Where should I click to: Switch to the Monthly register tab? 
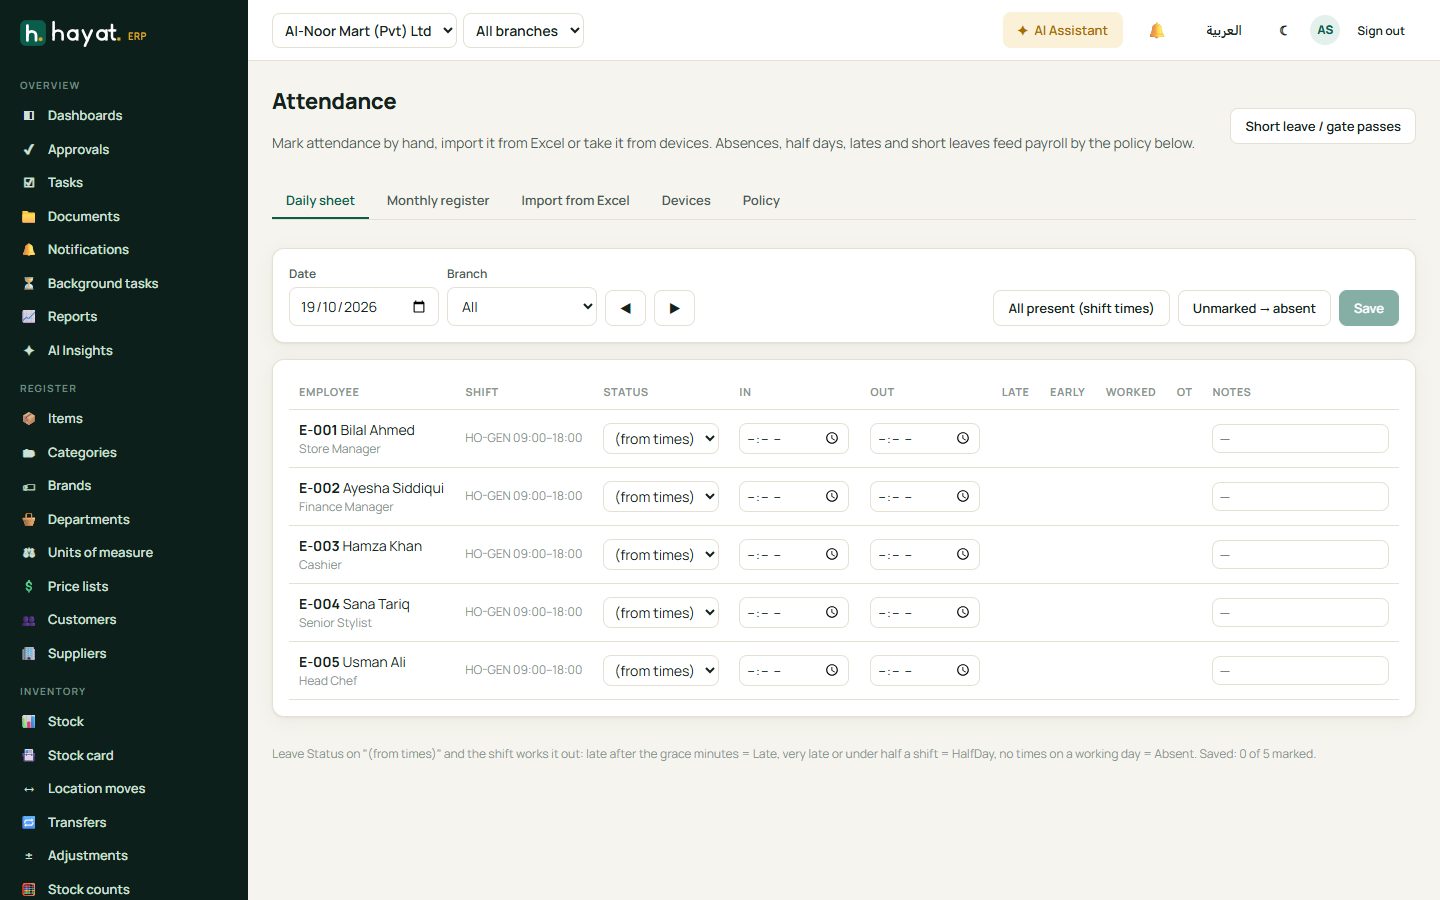[438, 201]
